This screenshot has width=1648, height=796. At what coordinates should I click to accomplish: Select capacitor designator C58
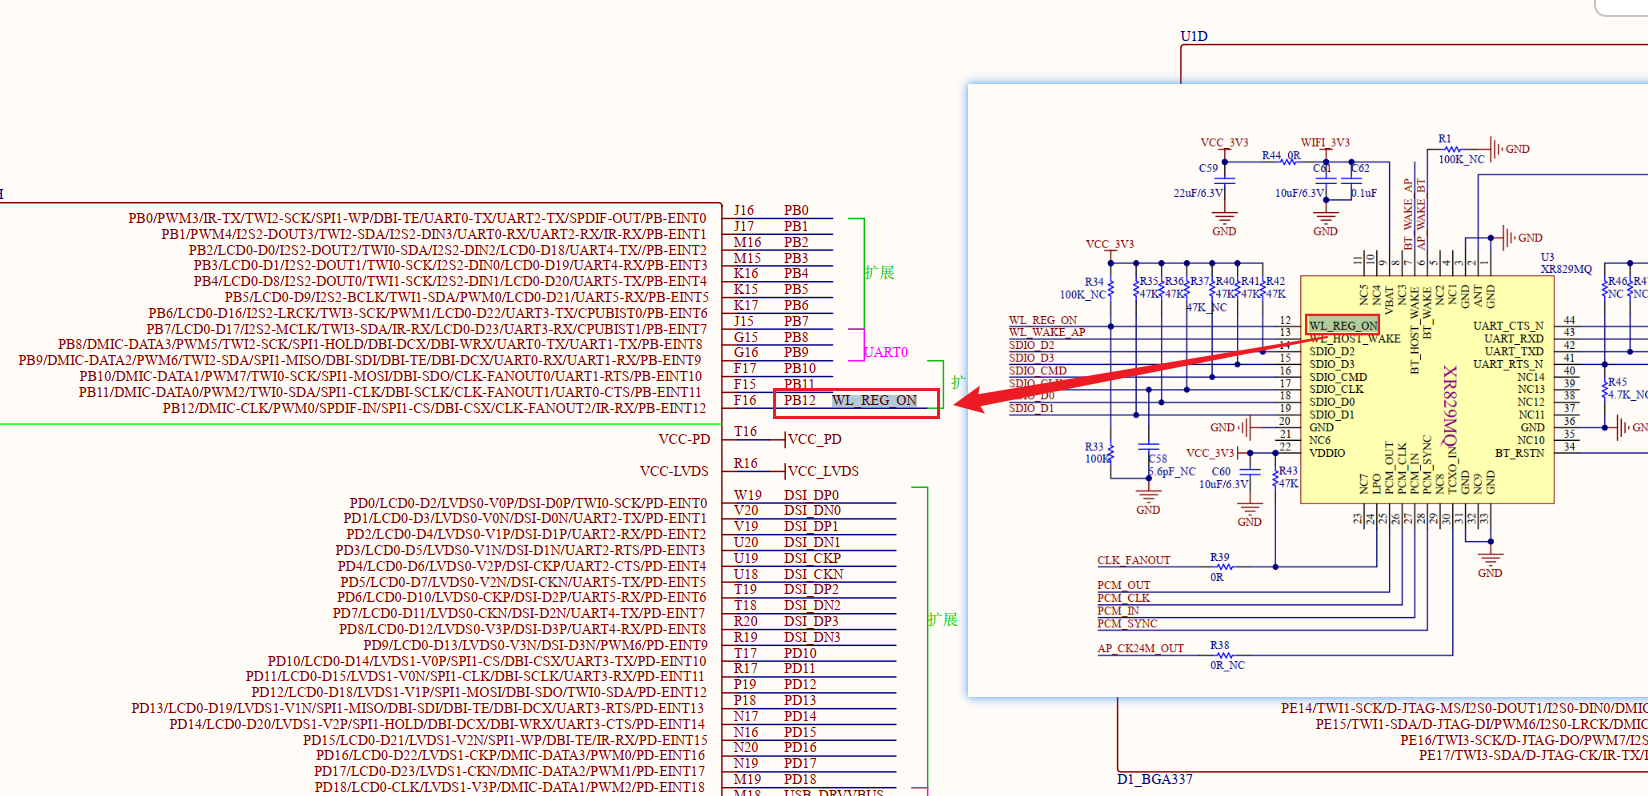1157,459
